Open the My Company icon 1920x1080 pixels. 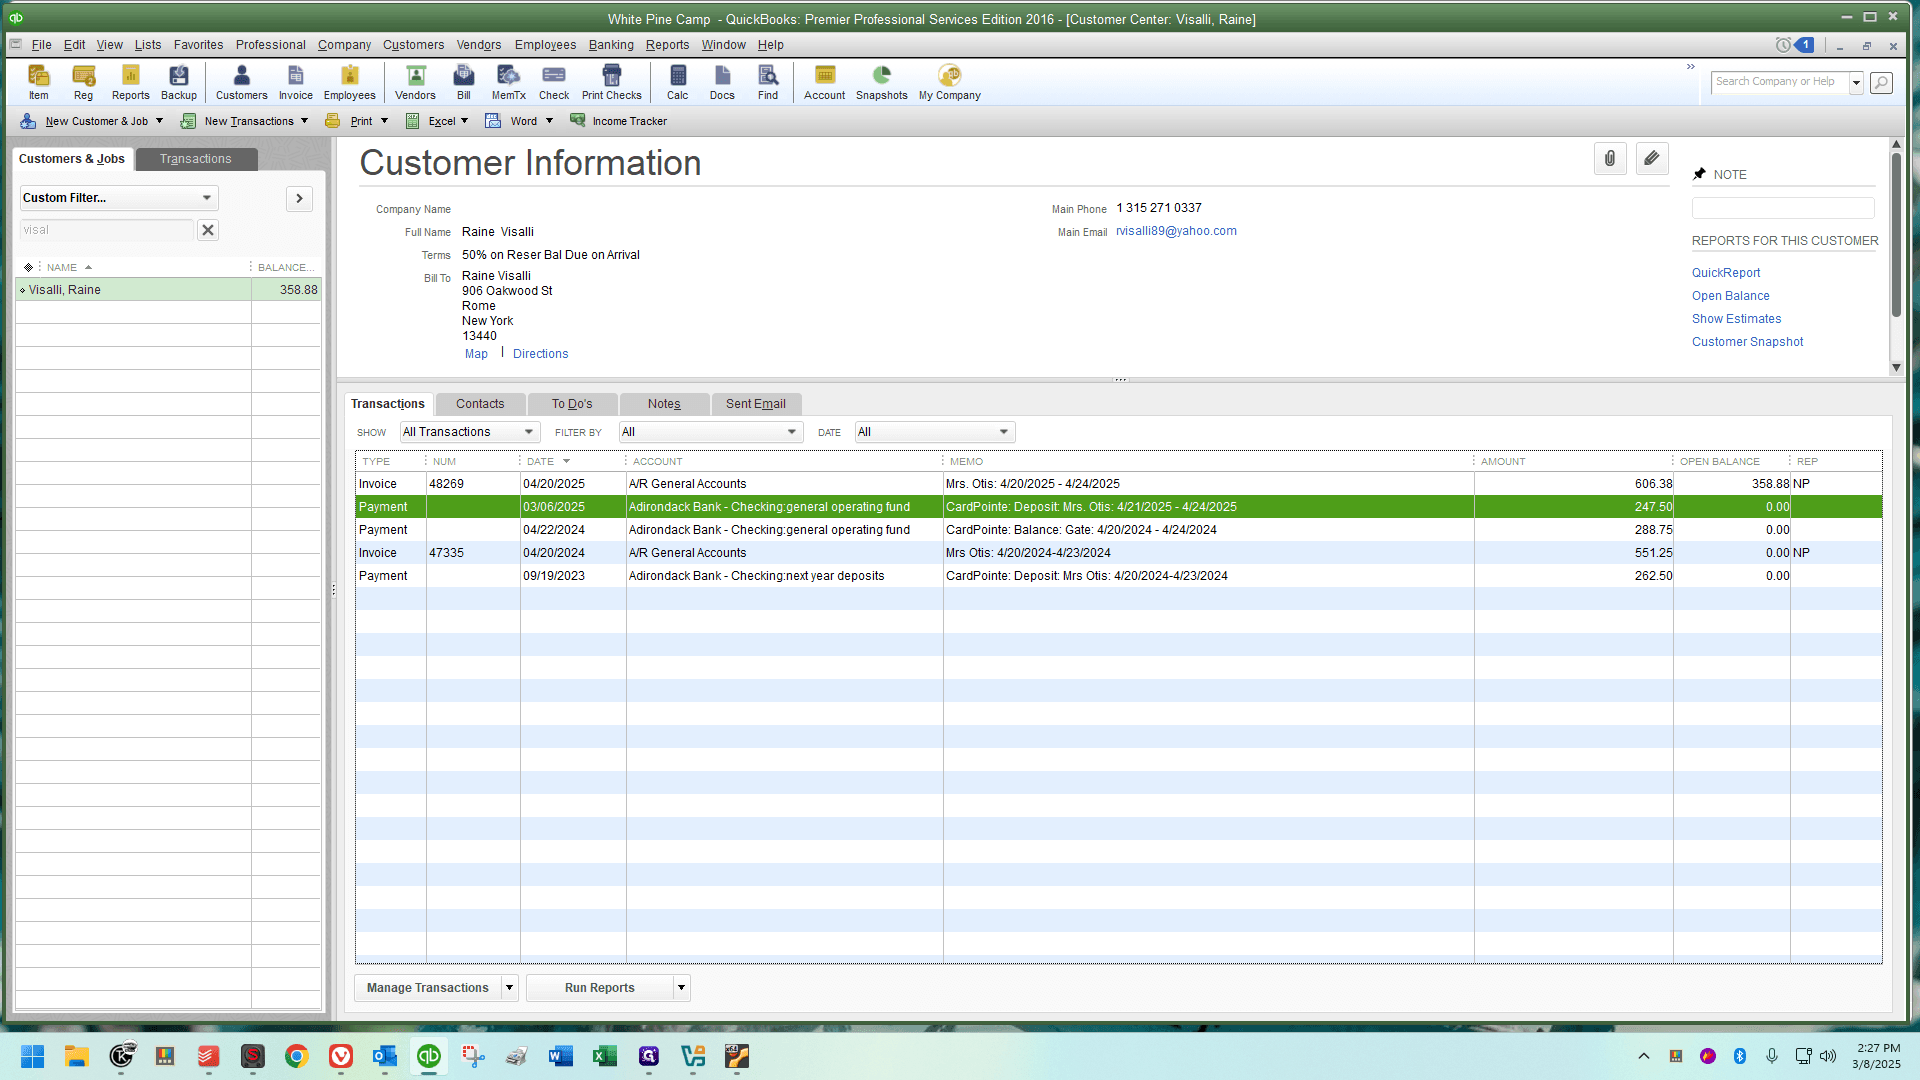coord(950,82)
